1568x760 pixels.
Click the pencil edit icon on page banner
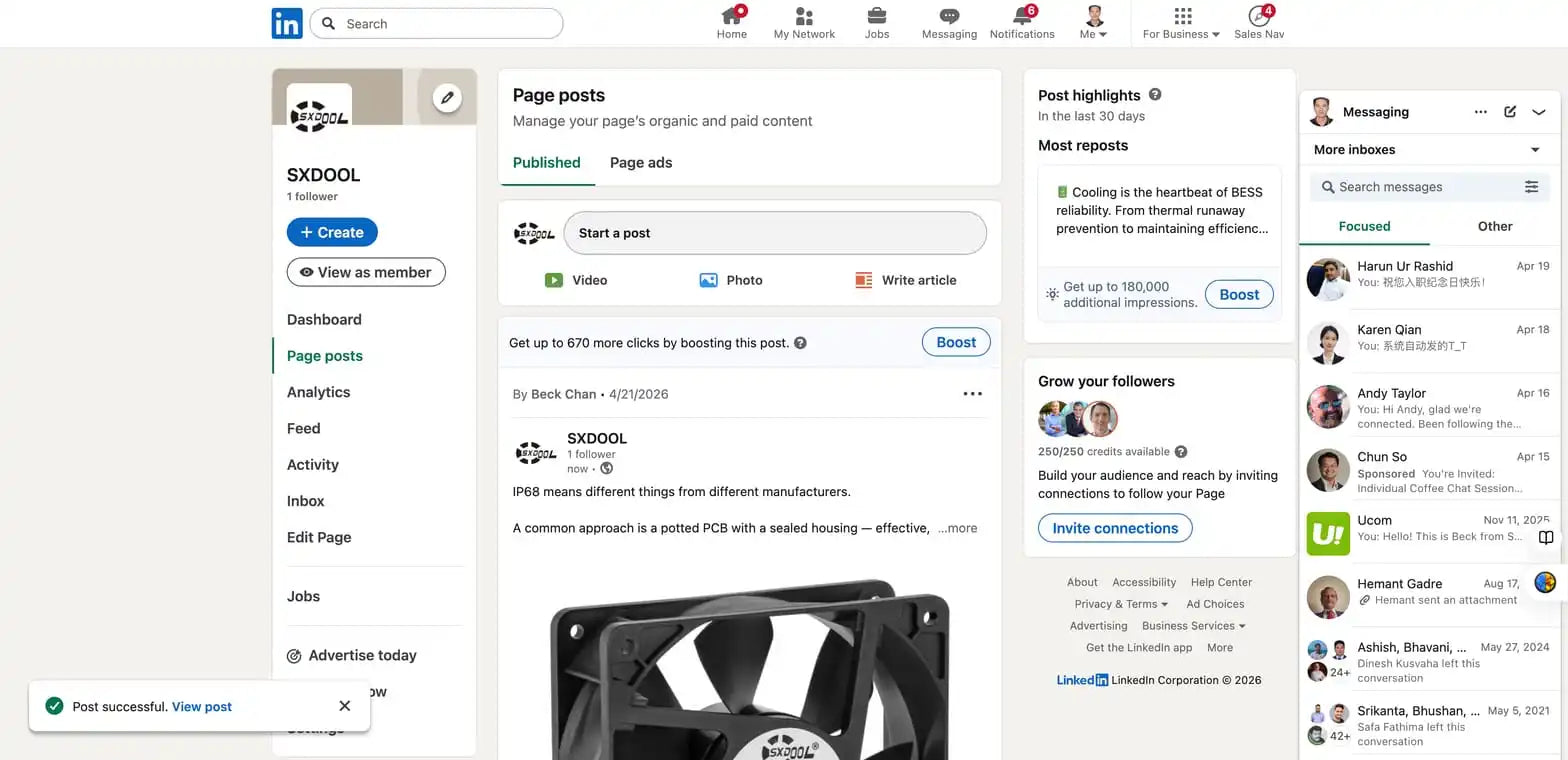(447, 98)
